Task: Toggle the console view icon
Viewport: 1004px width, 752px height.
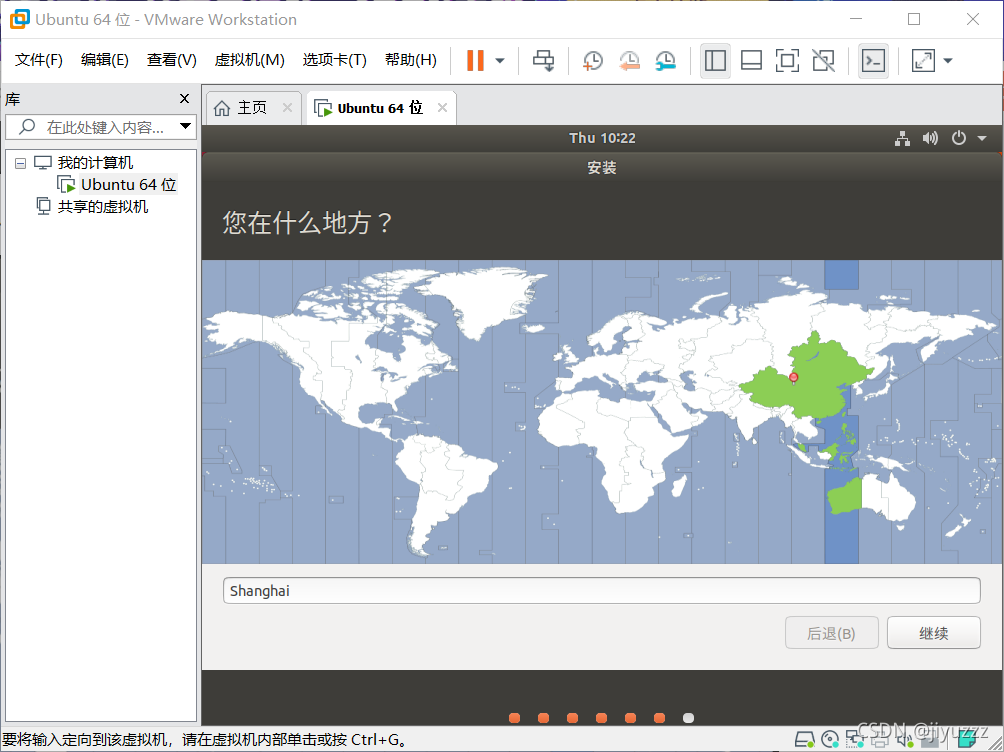Action: (873, 61)
